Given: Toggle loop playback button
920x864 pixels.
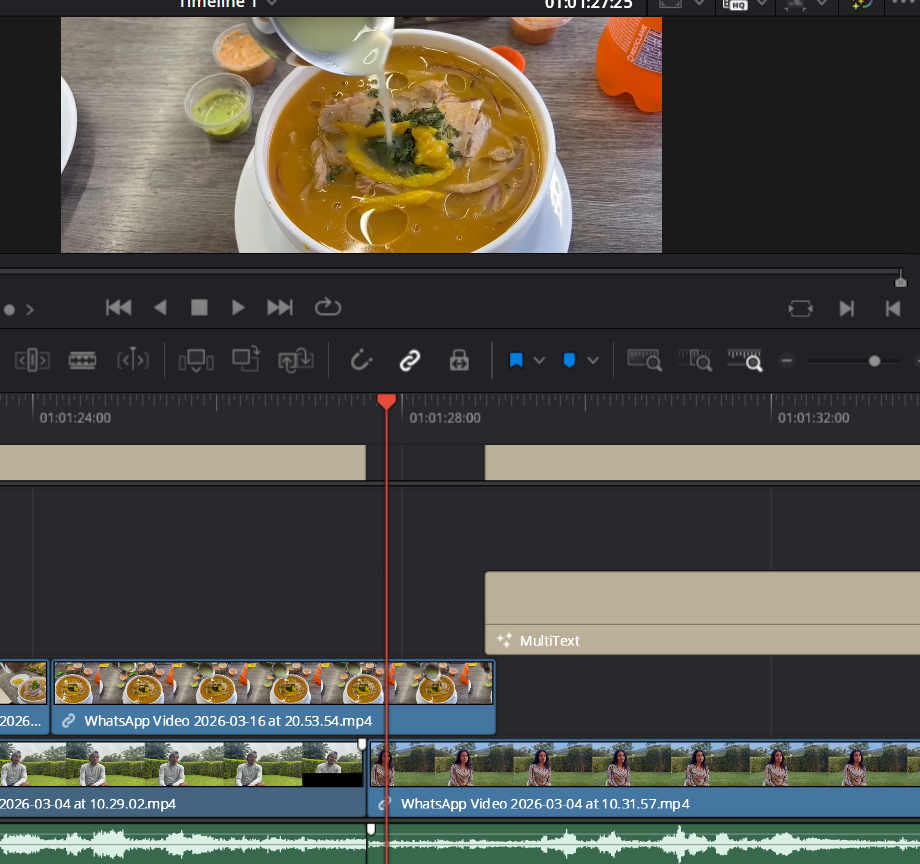Looking at the screenshot, I should coord(328,307).
